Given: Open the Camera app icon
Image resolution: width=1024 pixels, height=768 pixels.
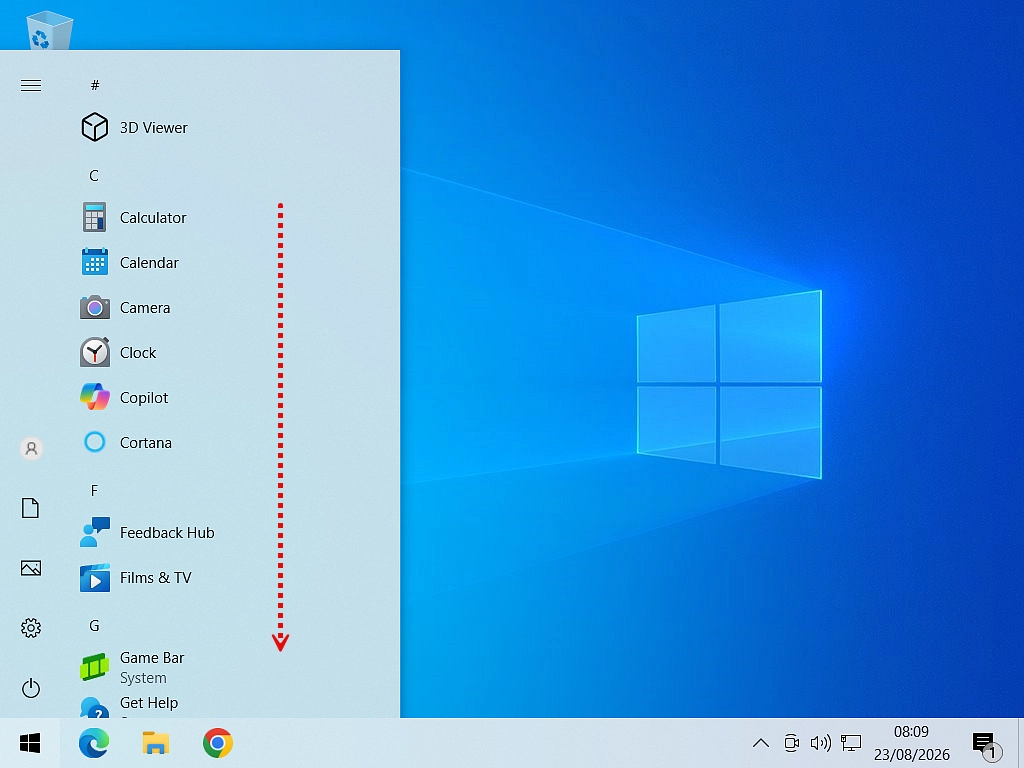Looking at the screenshot, I should click(x=95, y=307).
